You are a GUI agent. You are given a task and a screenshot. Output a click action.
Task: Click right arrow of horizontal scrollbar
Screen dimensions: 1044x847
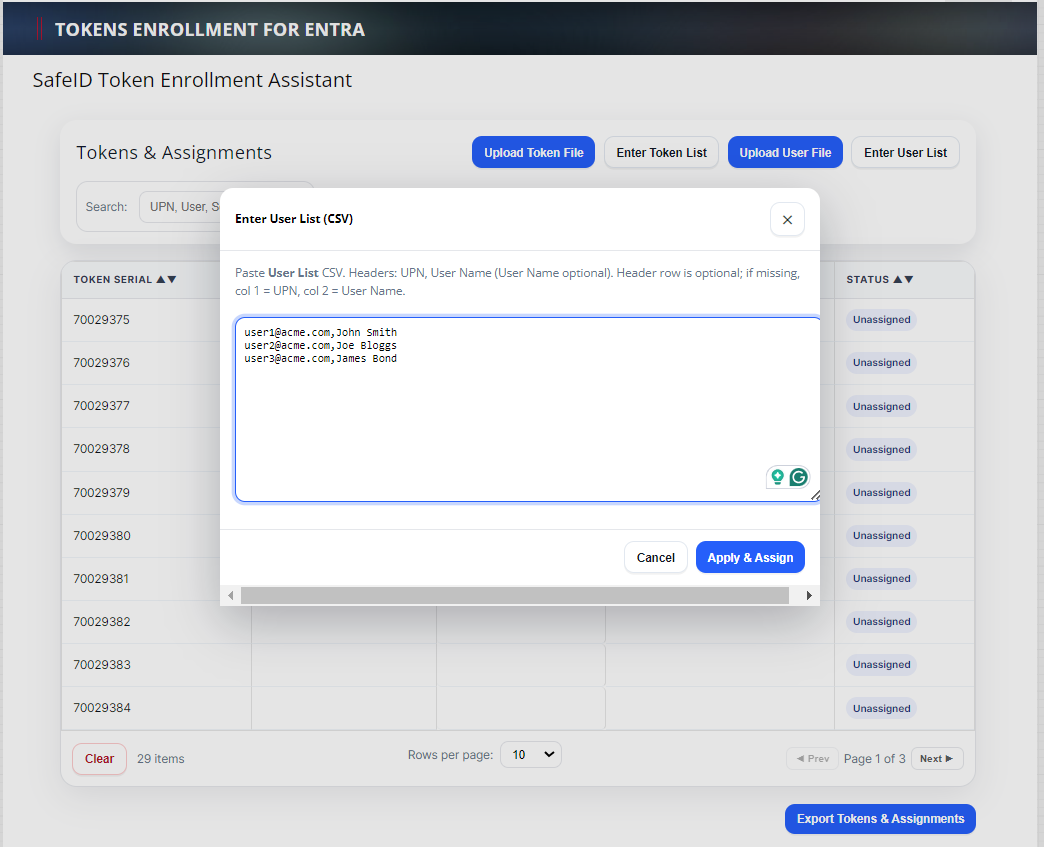808,596
